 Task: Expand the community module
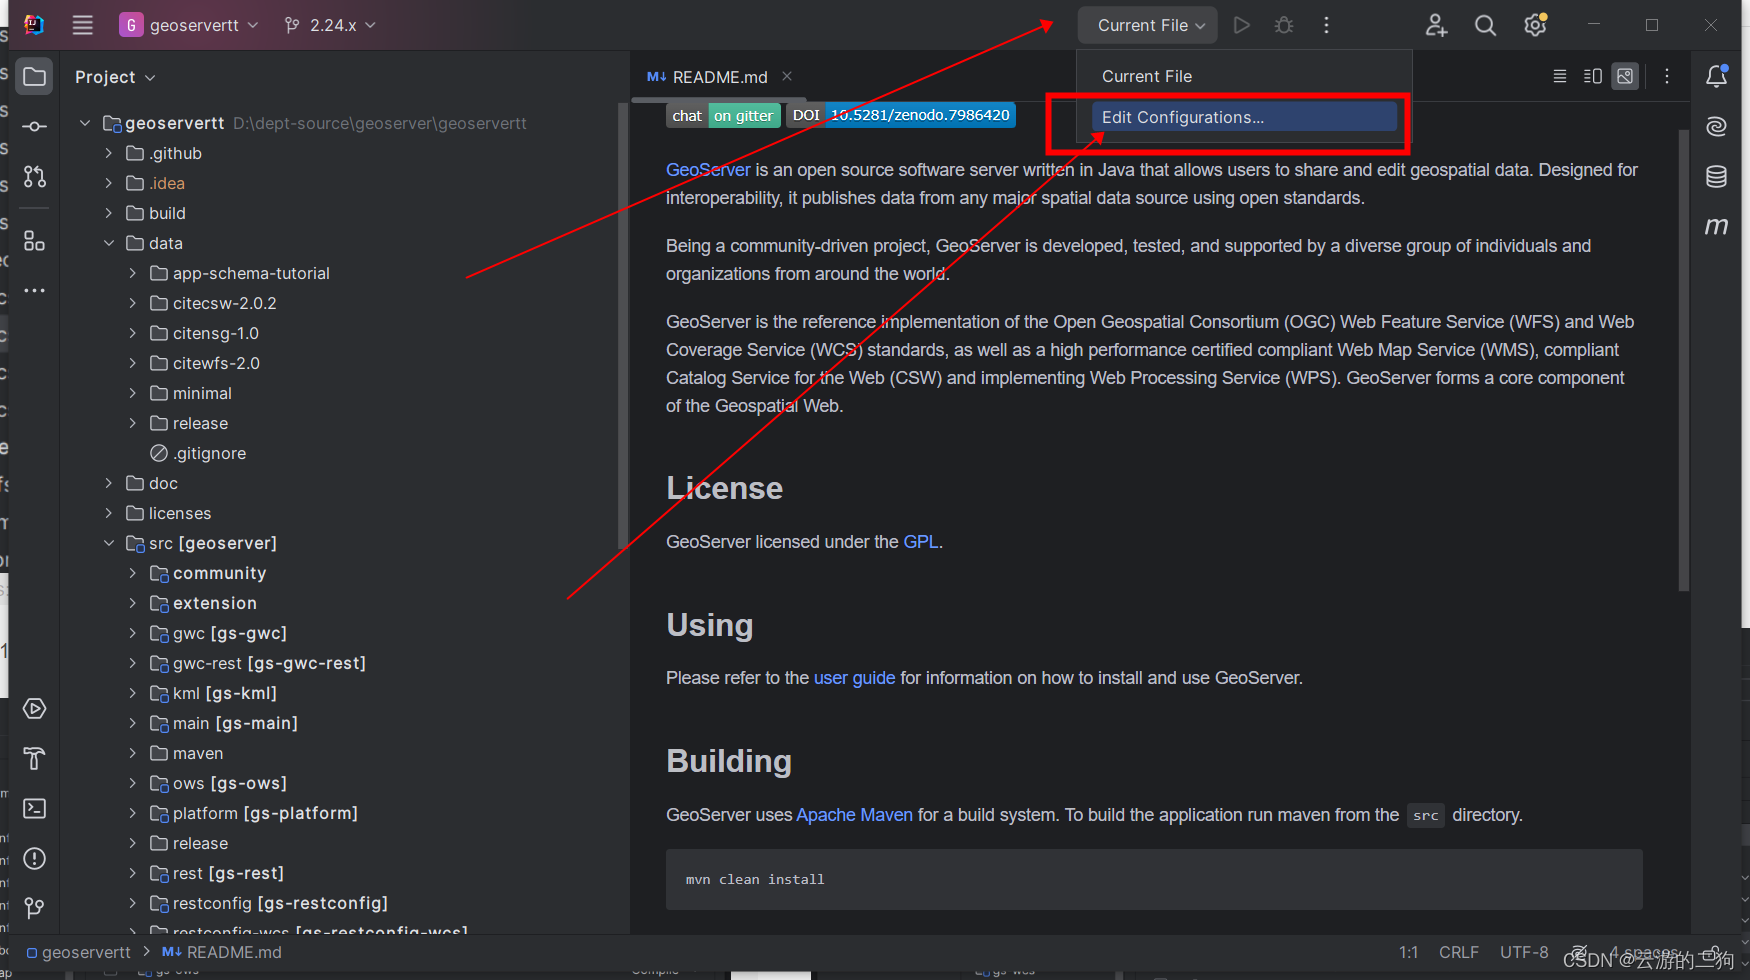(133, 573)
